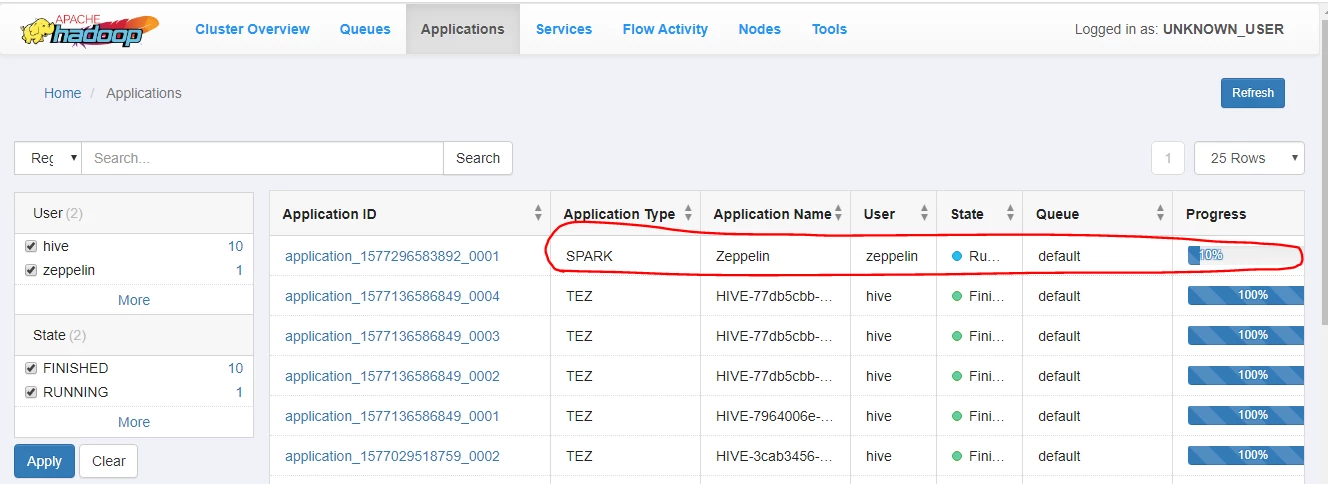The width and height of the screenshot is (1328, 484).
Task: Open application_1577136586849_0002 link
Action: (392, 376)
